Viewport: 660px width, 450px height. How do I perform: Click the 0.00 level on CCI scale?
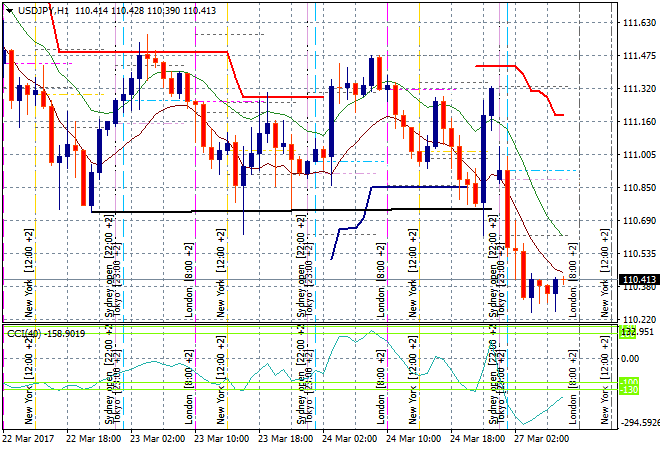(630, 357)
